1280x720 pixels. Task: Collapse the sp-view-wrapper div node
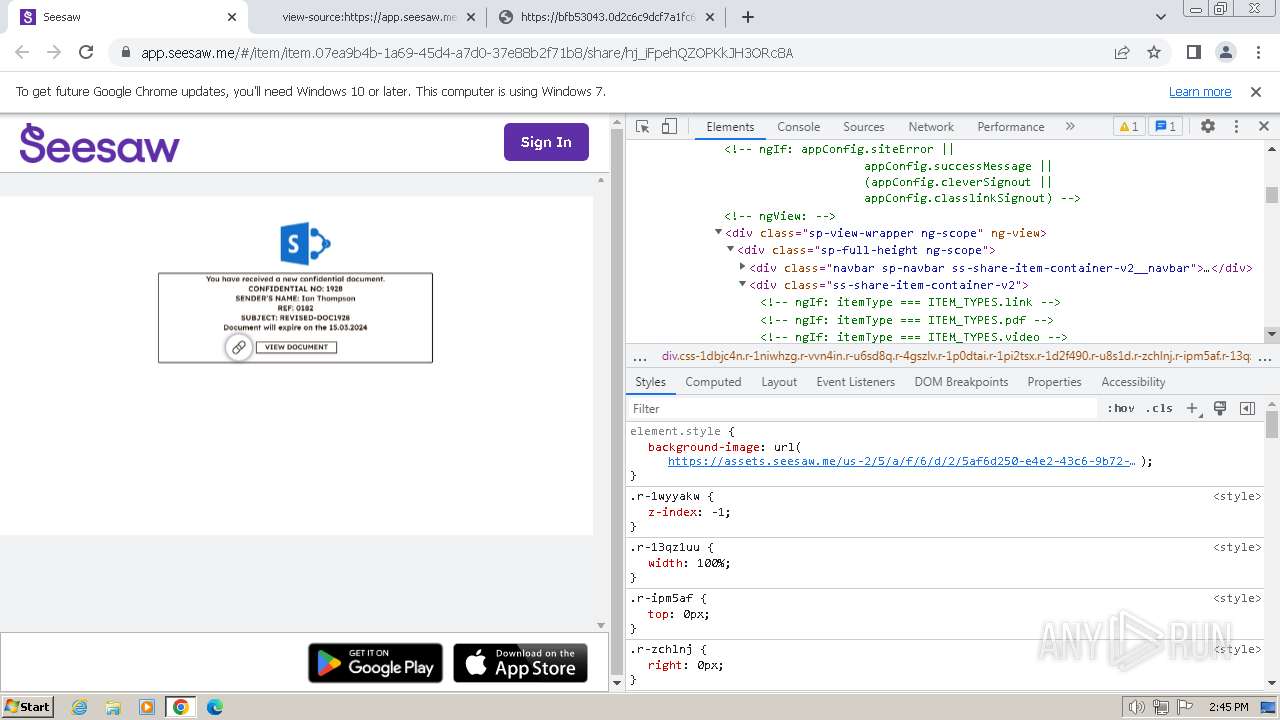[718, 233]
